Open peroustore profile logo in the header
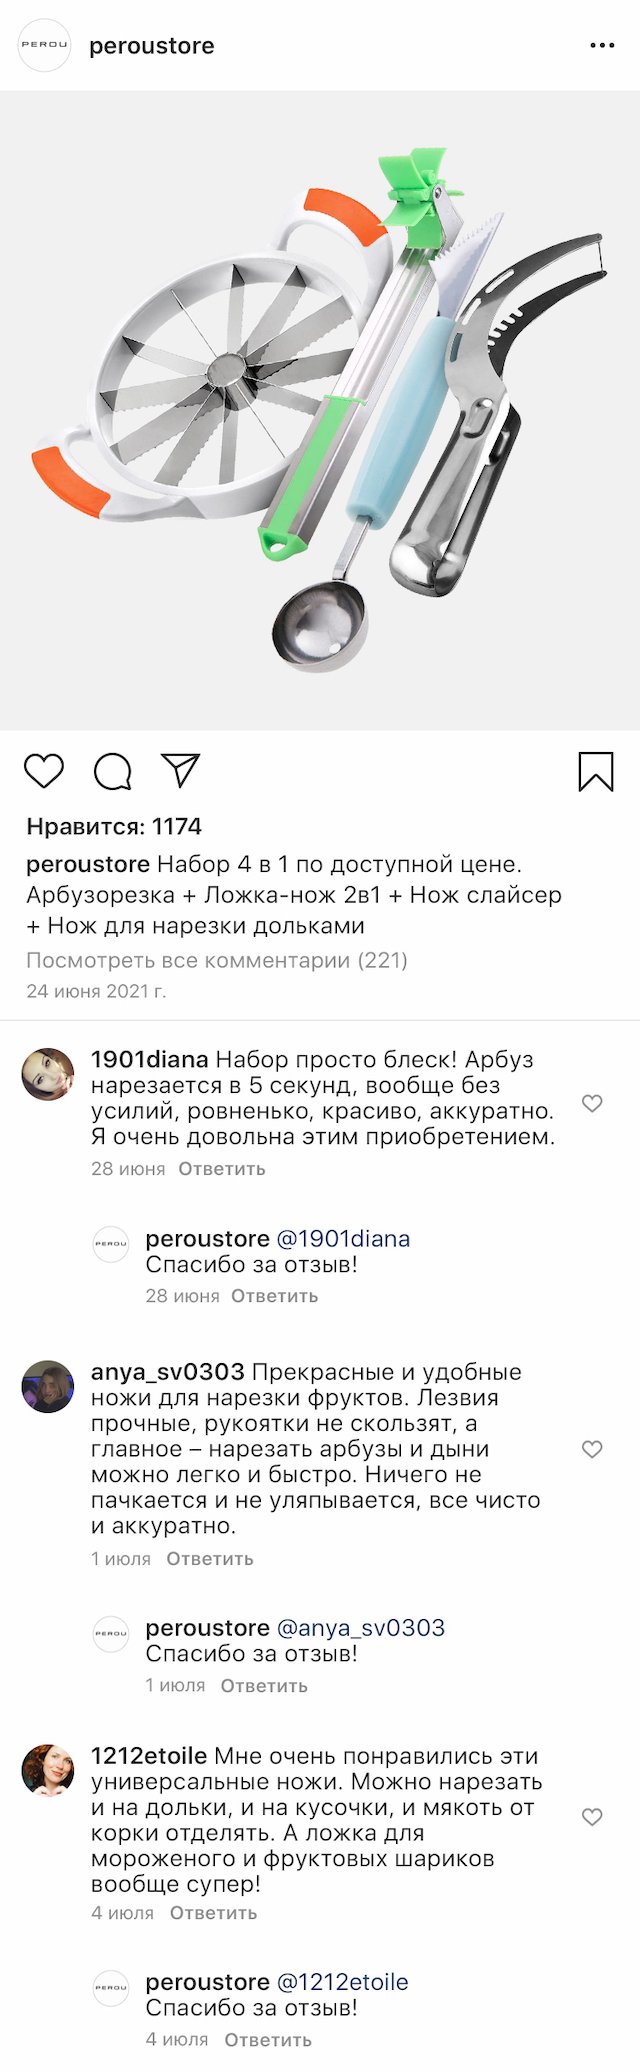Image resolution: width=640 pixels, height=2072 pixels. click(45, 45)
